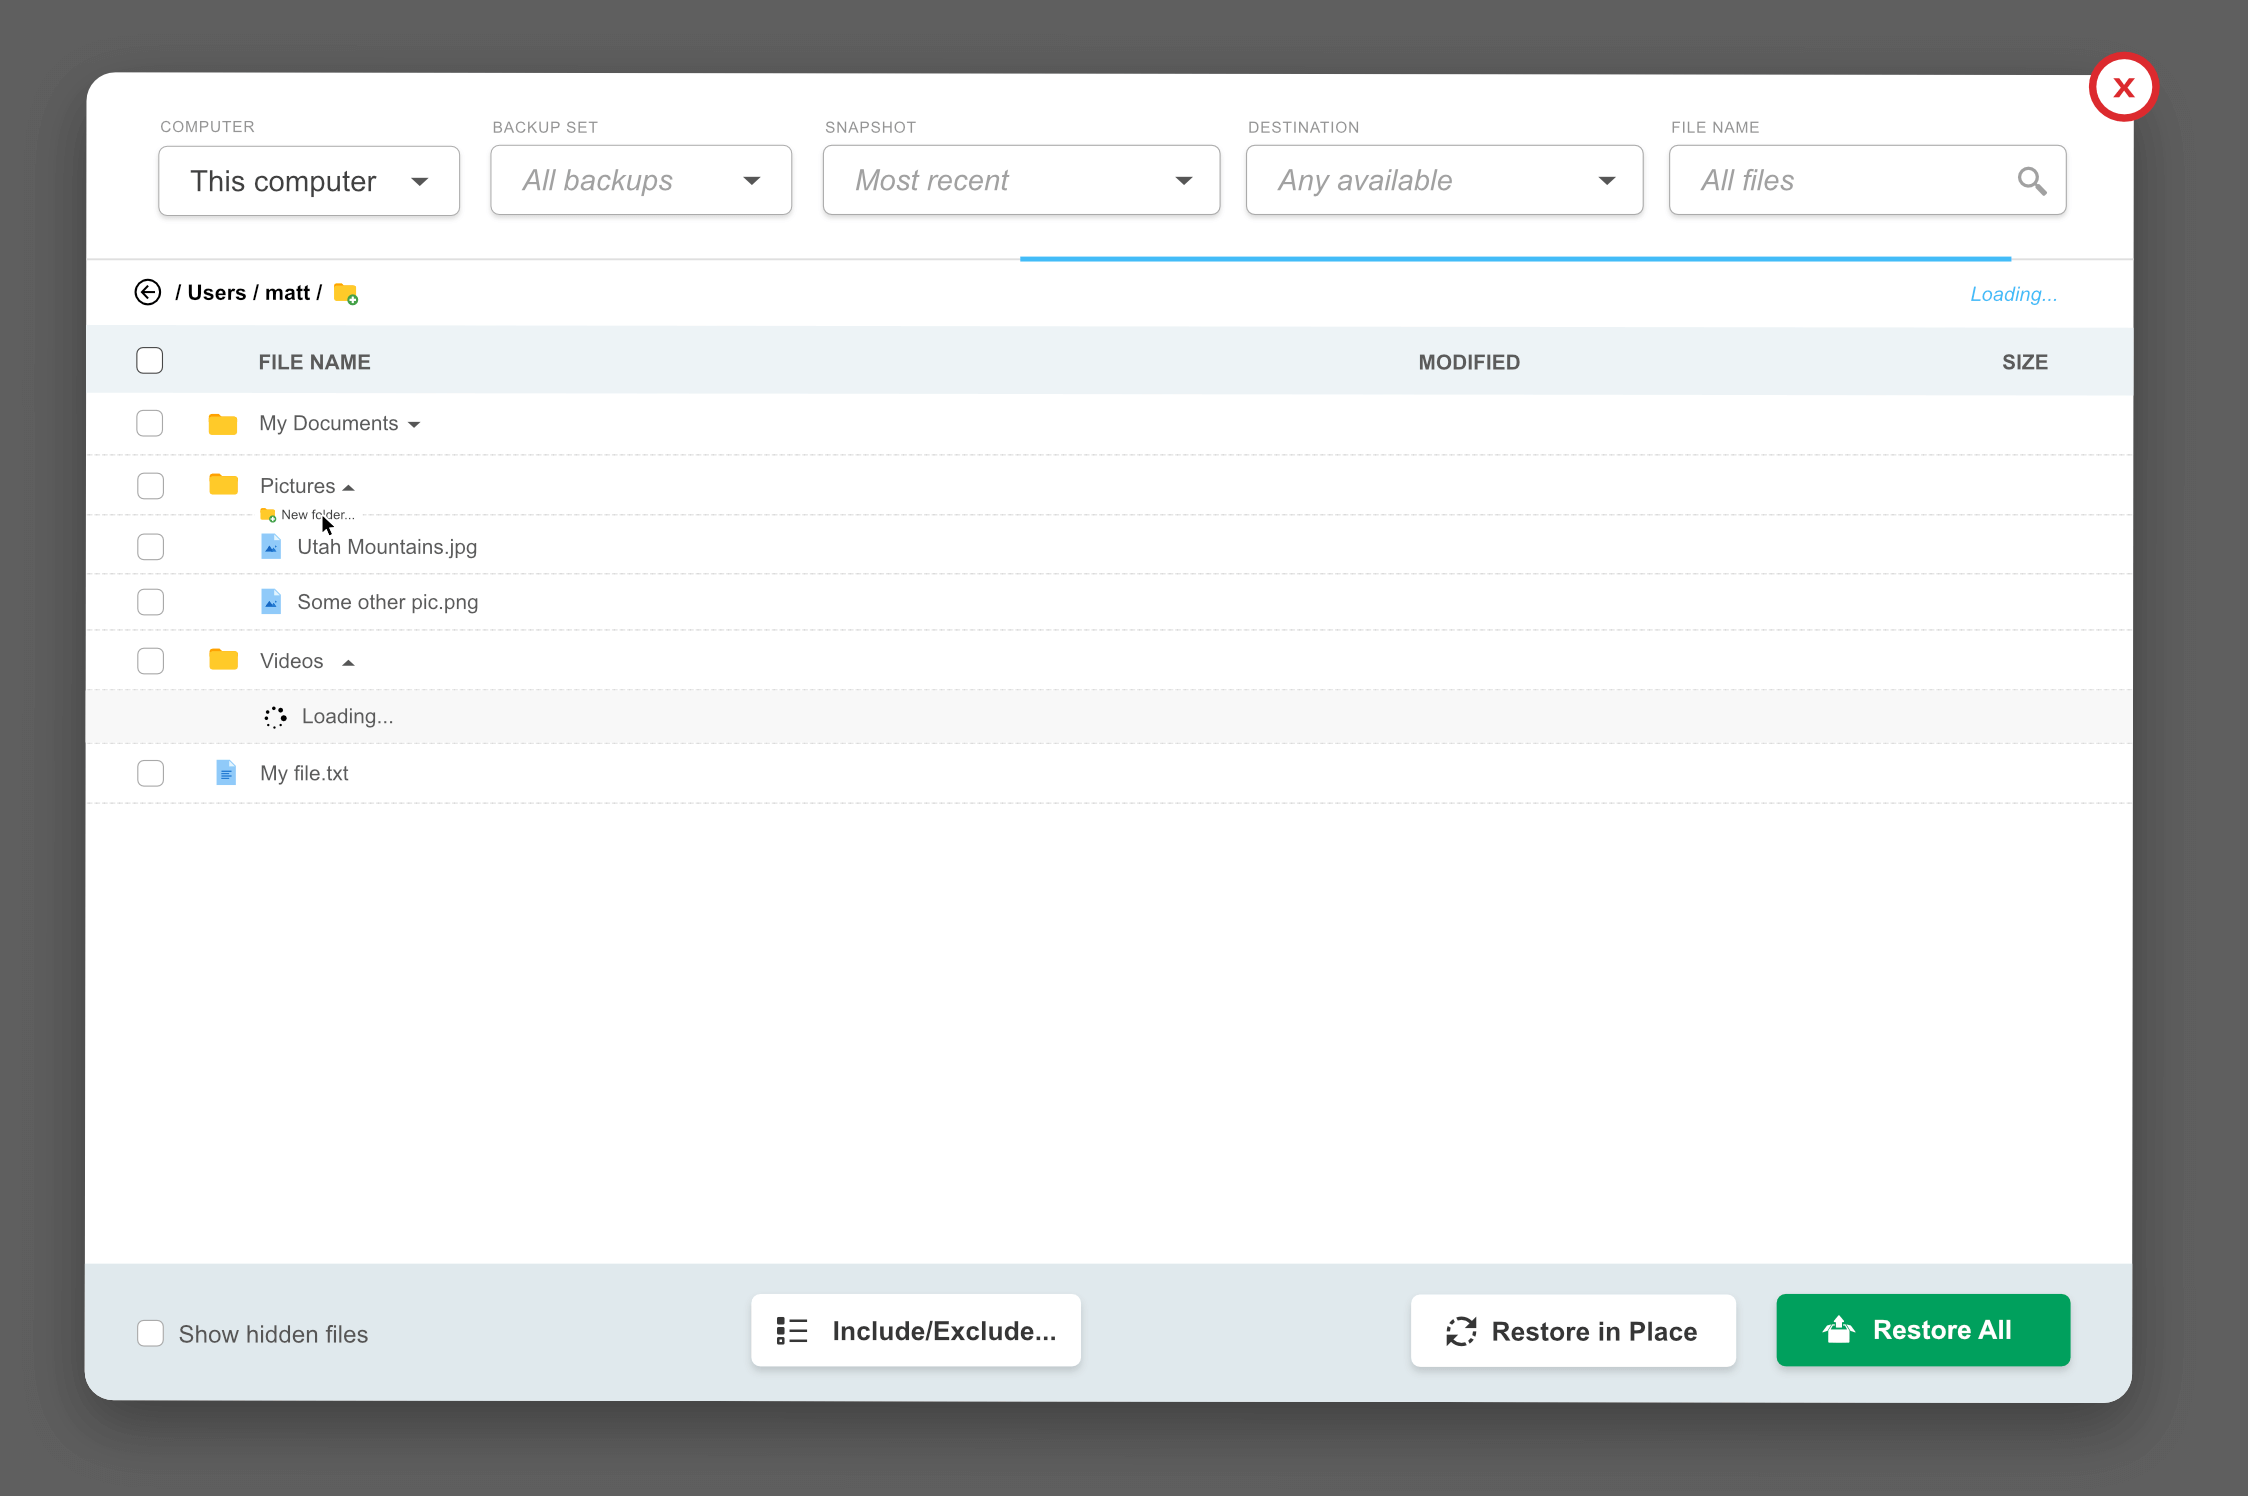Collapse the Videos folder using its arrow

tap(348, 661)
